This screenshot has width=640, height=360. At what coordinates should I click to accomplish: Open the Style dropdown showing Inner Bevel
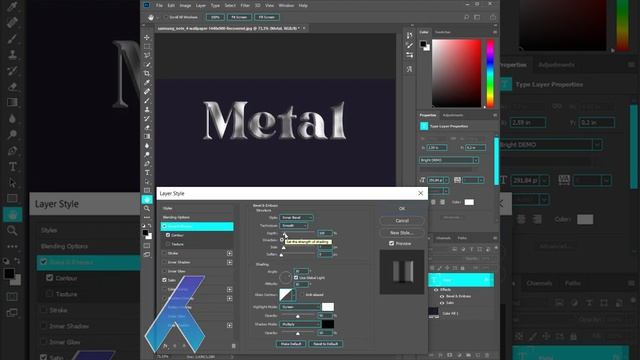point(296,218)
